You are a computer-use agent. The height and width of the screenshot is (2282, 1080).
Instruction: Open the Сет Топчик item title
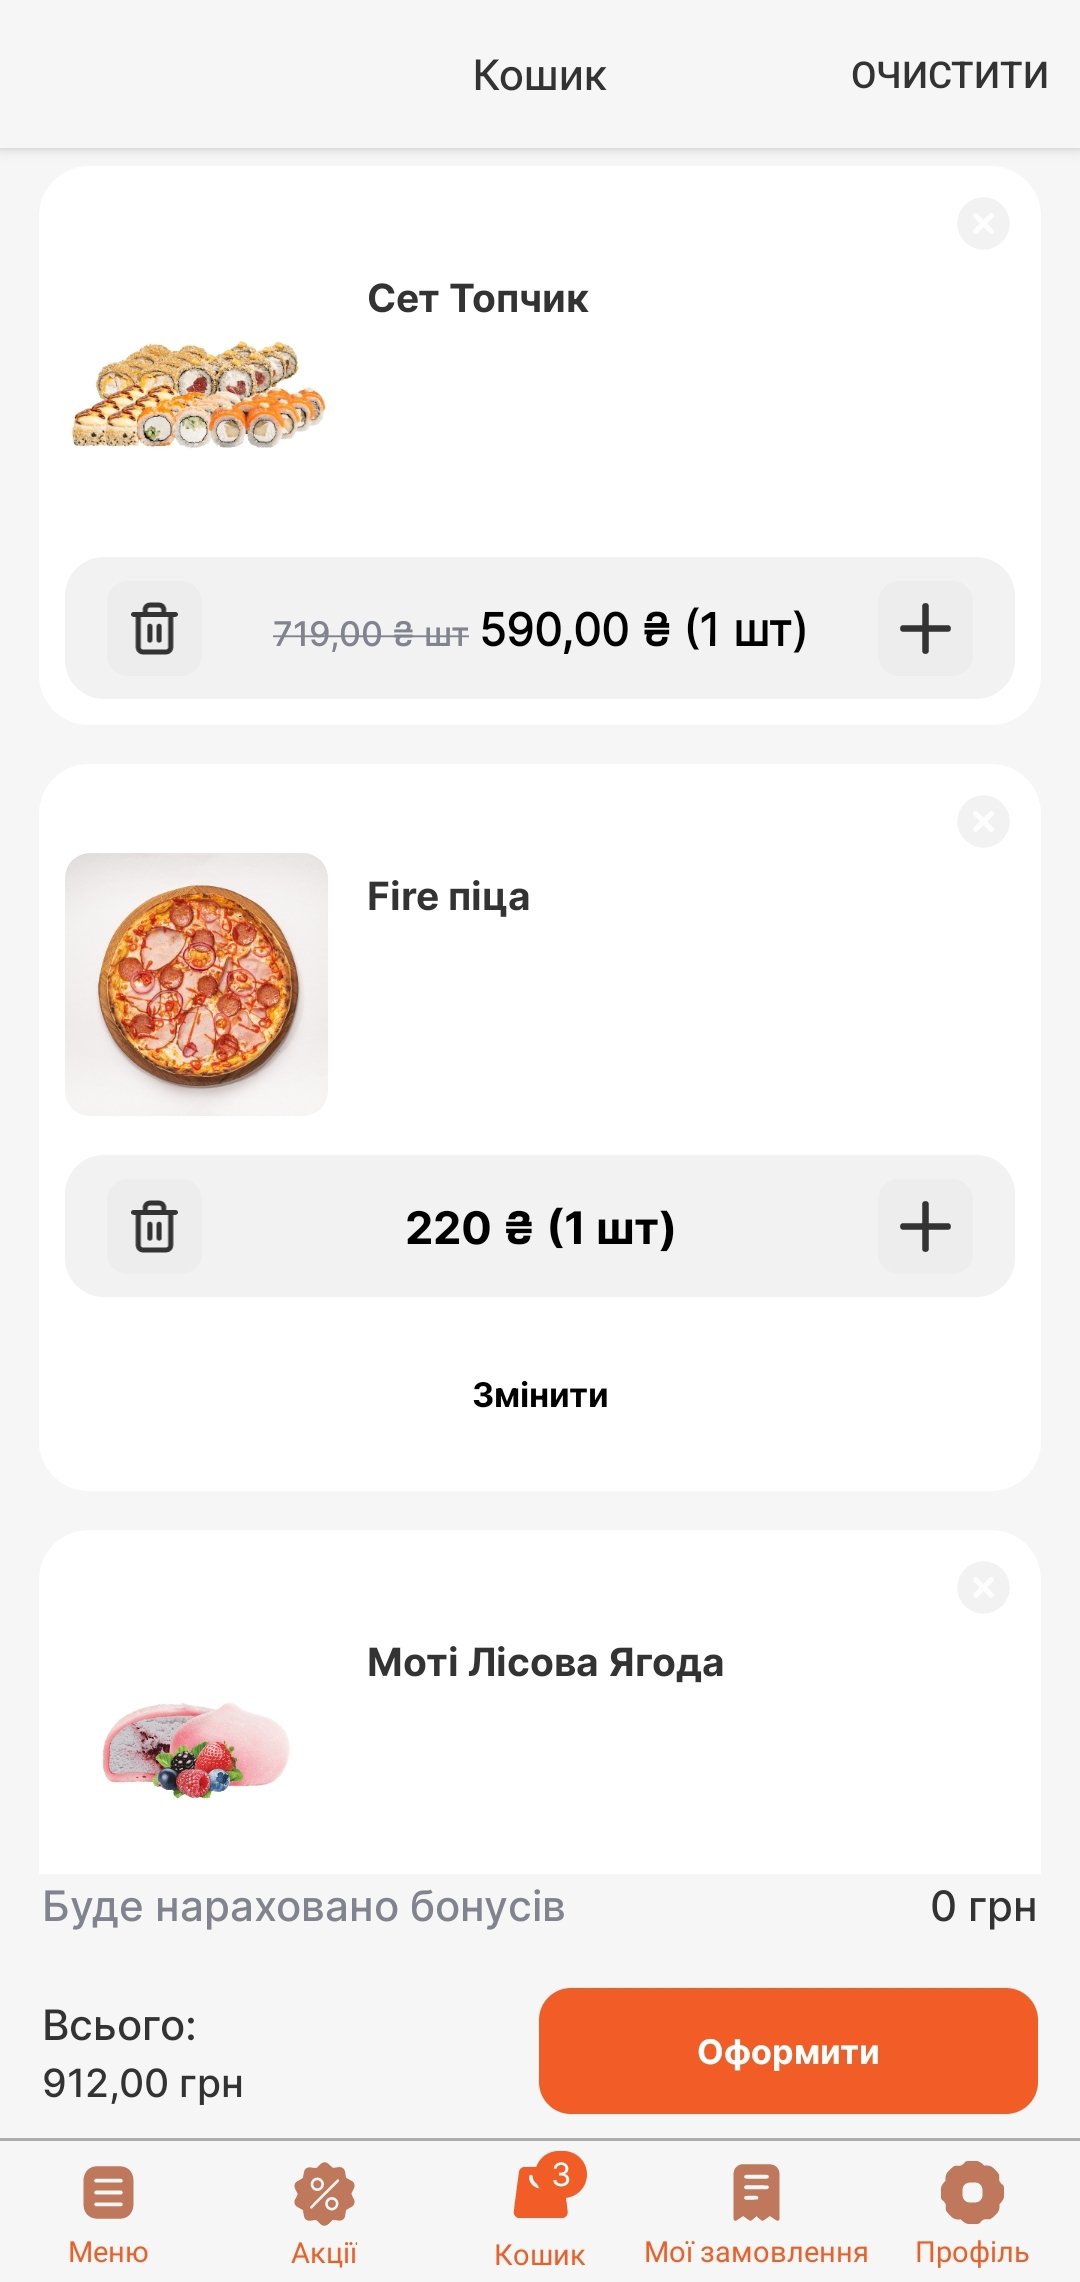tap(478, 299)
